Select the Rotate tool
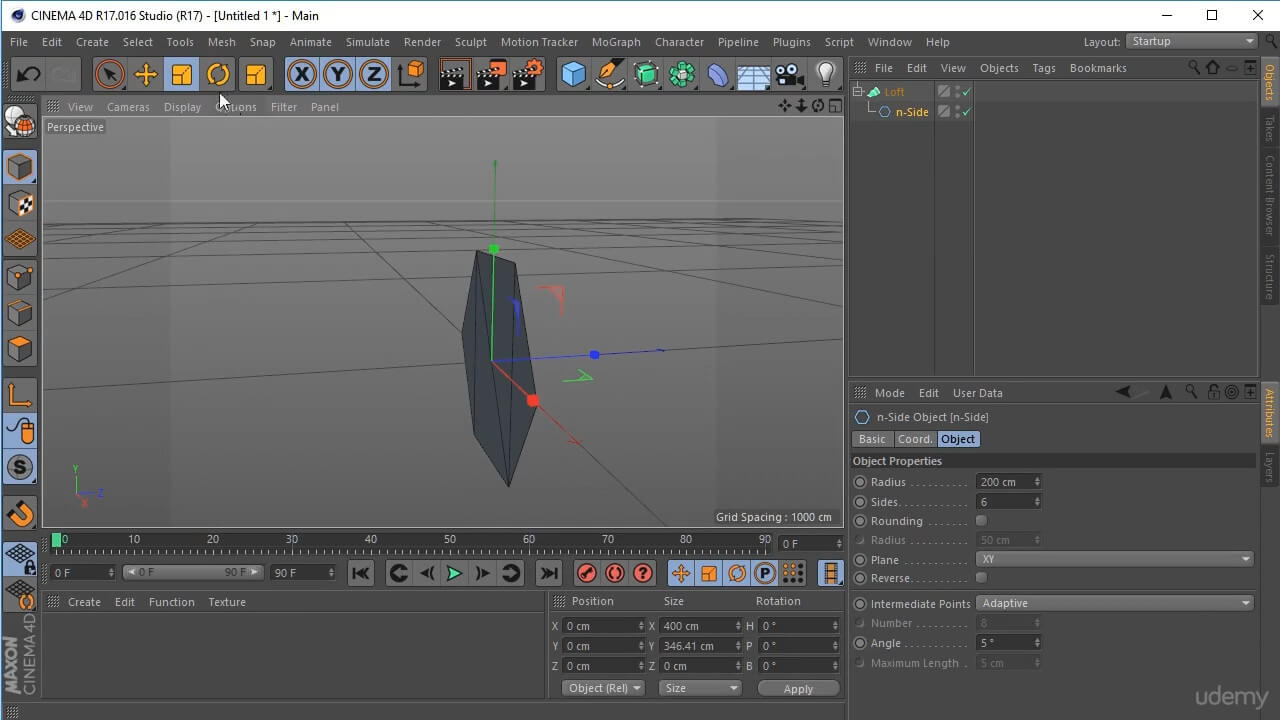 coord(218,75)
